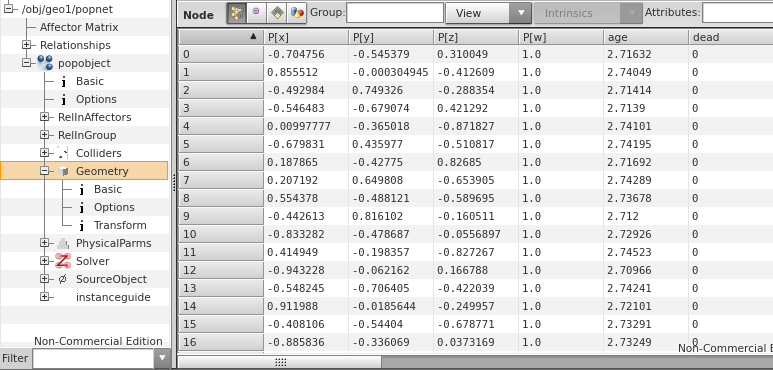Image resolution: width=773 pixels, height=370 pixels.
Task: Select the Detail attribute class icon
Action: click(x=297, y=13)
